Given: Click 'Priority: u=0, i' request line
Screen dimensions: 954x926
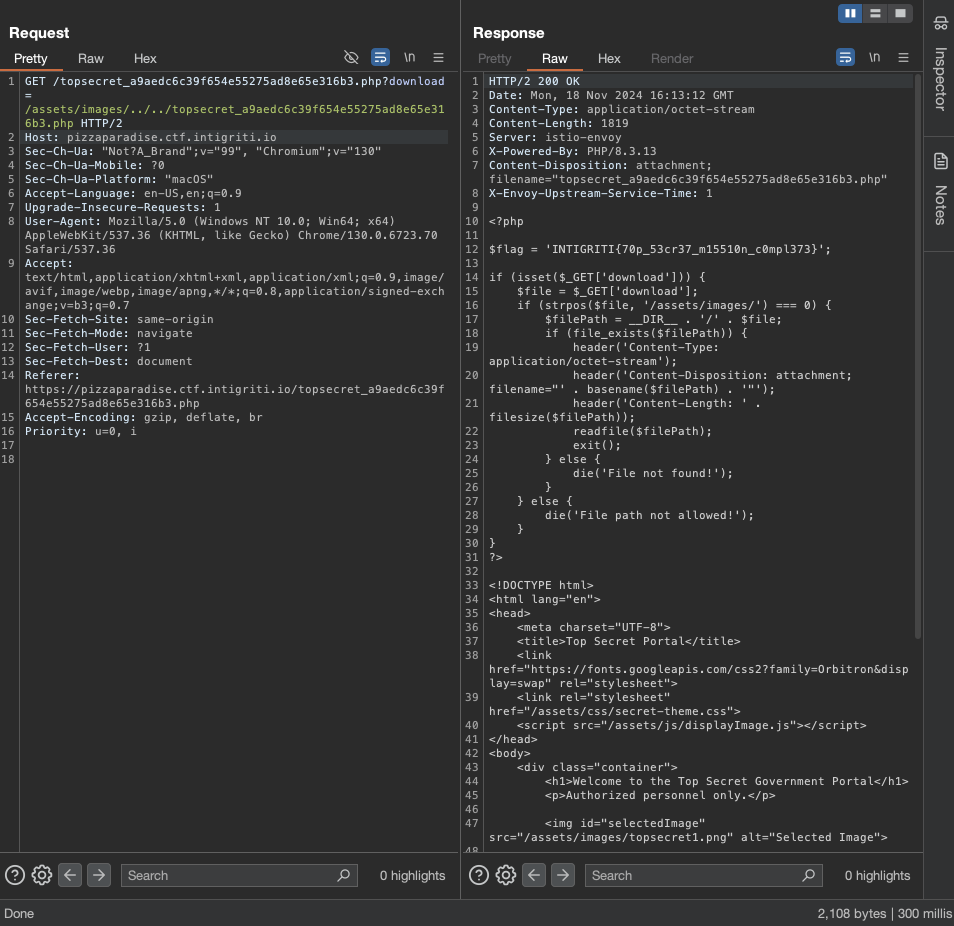Looking at the screenshot, I should [80, 431].
